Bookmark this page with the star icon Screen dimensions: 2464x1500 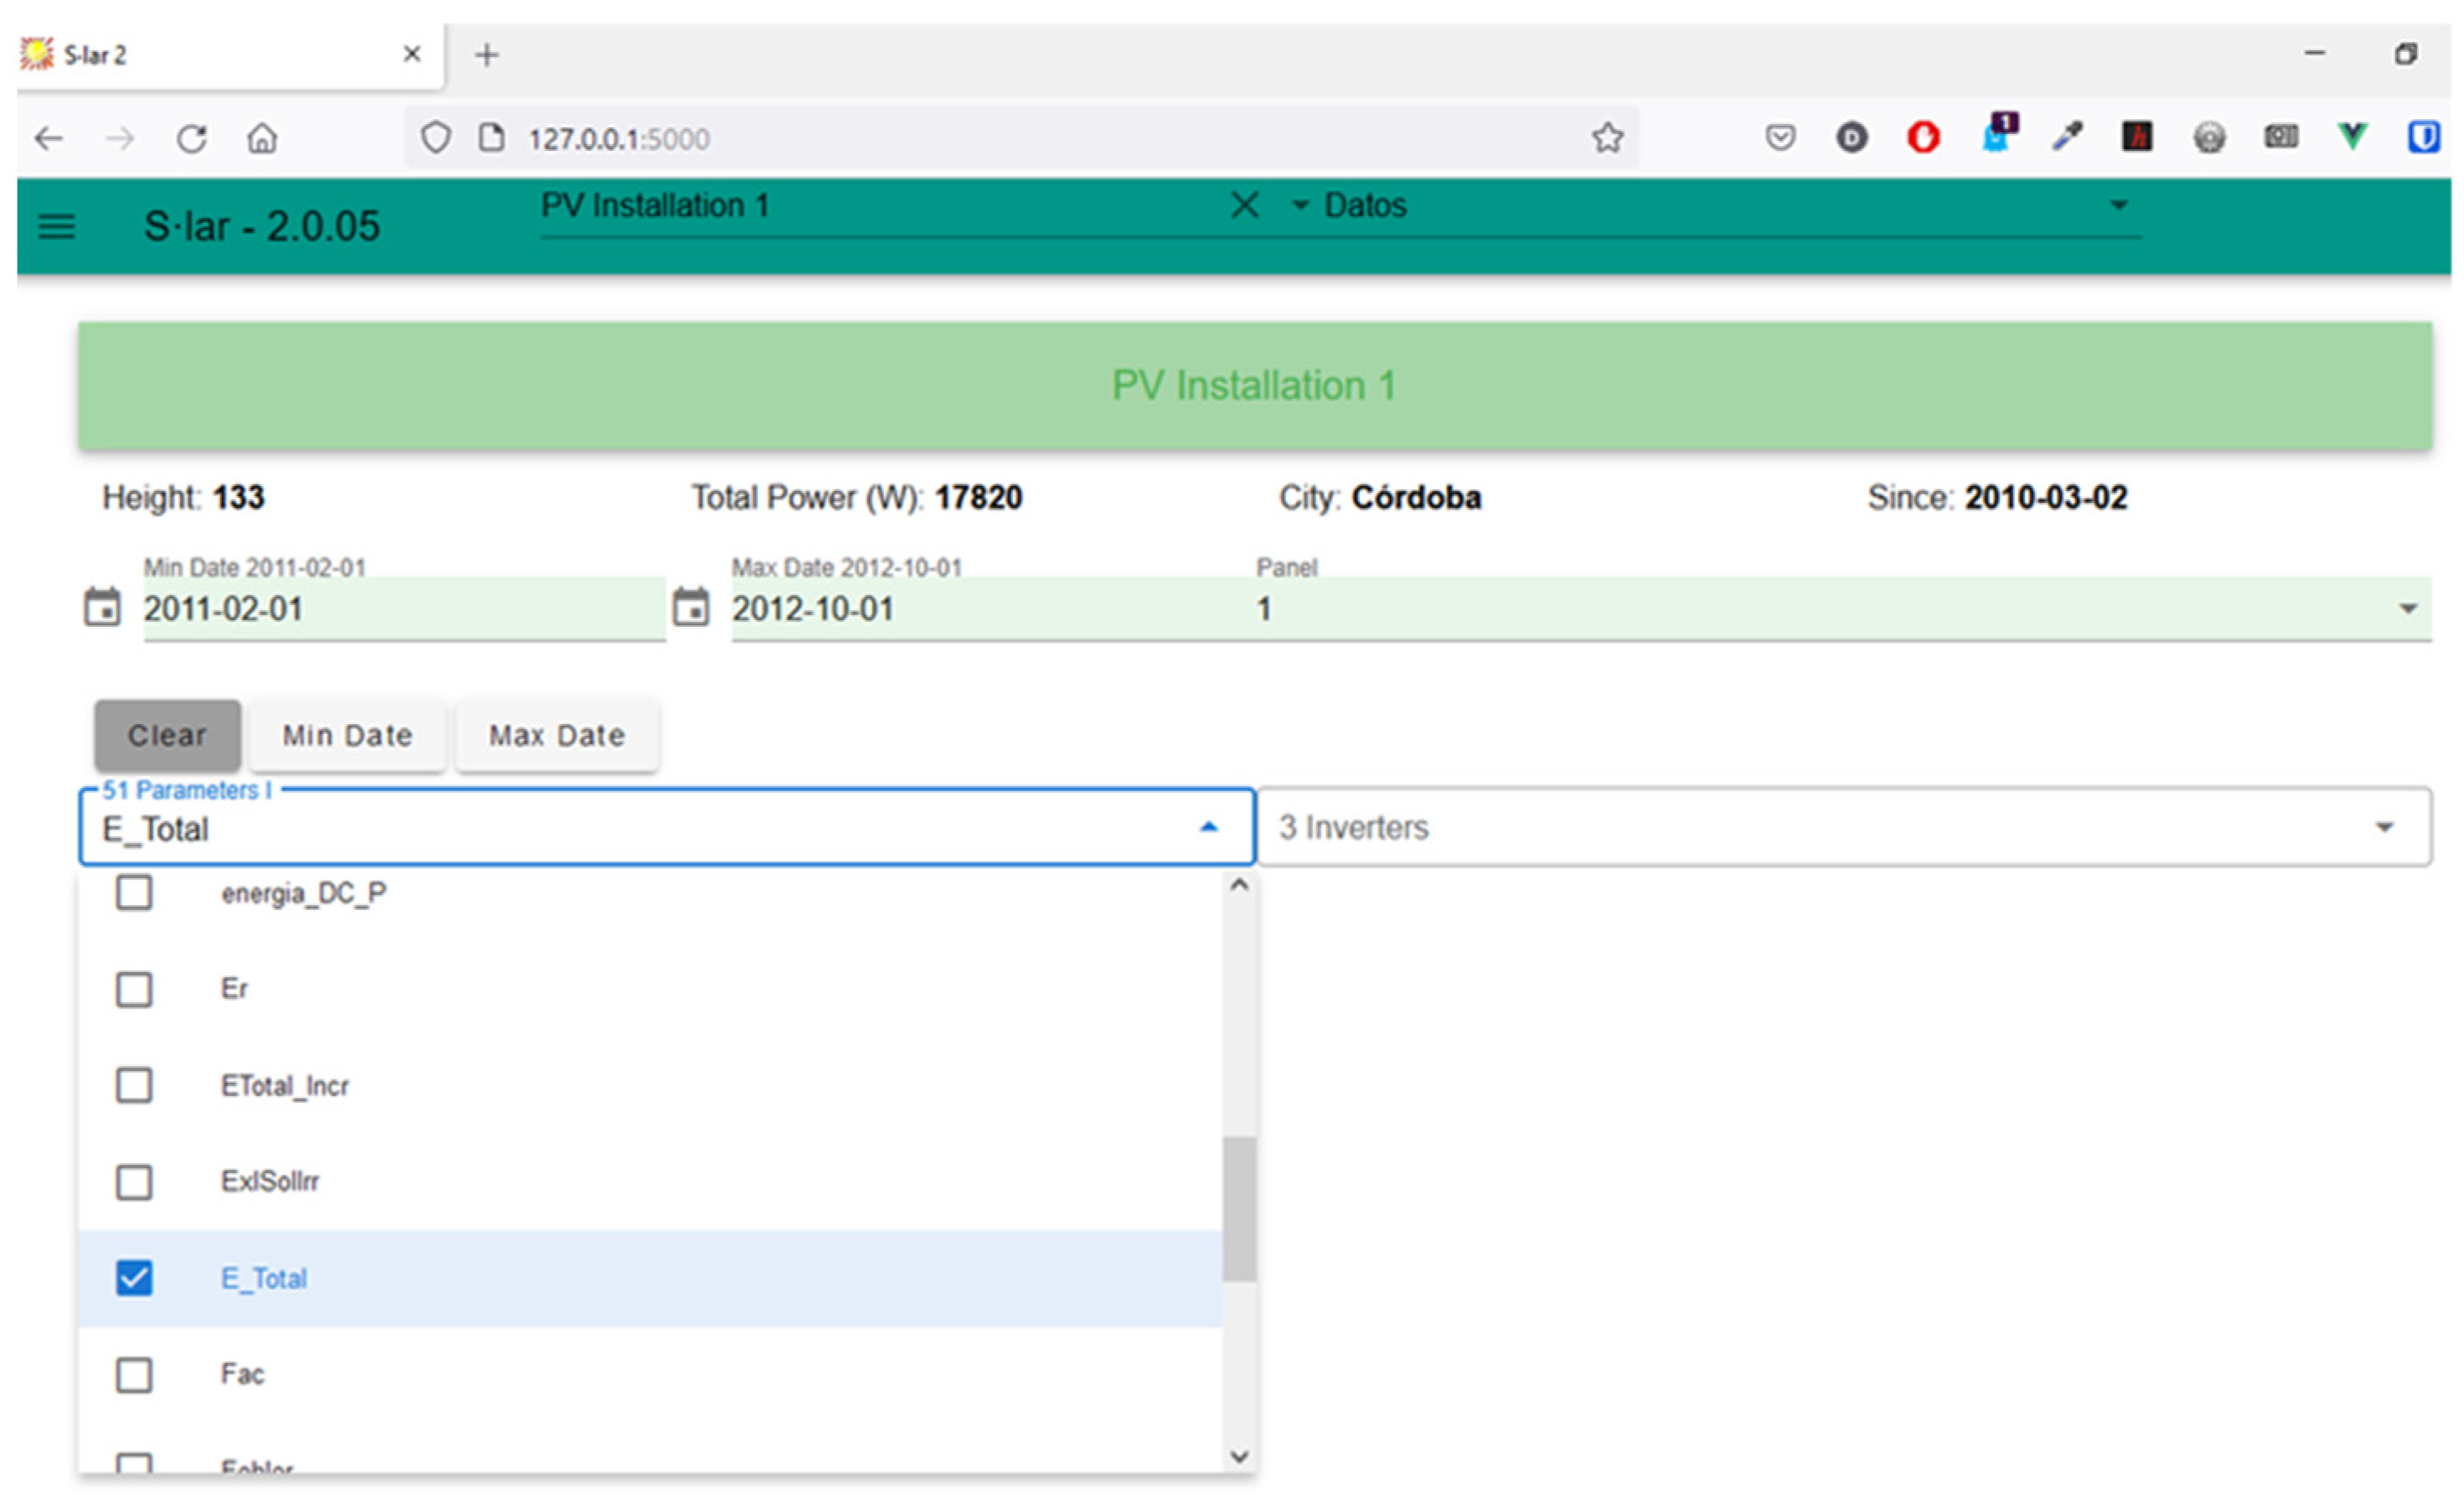tap(1607, 137)
